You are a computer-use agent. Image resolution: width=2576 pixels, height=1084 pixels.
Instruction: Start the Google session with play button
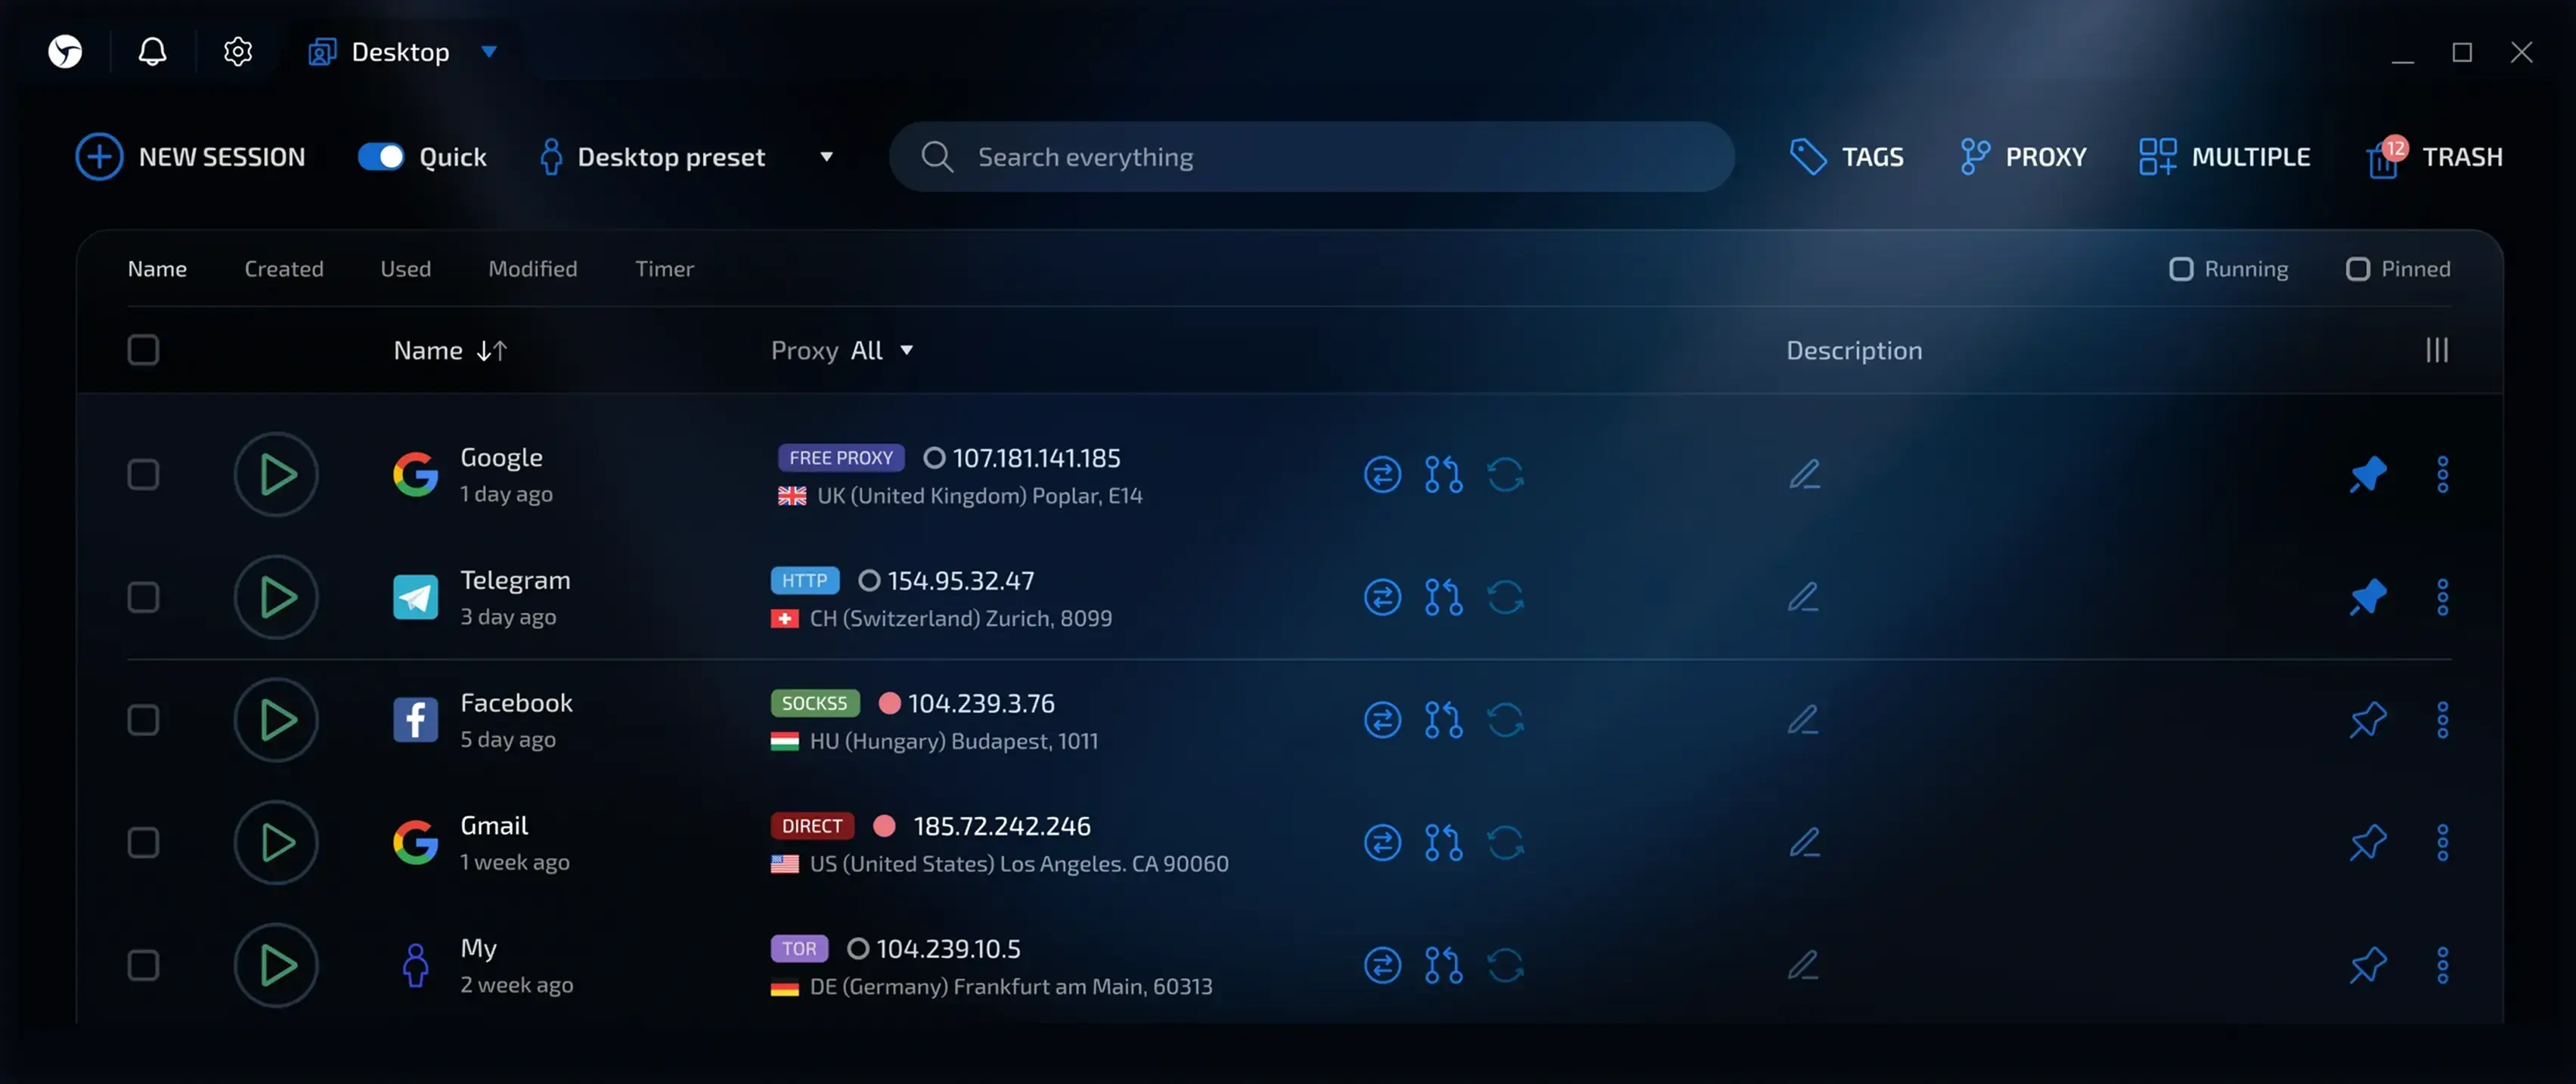pyautogui.click(x=276, y=475)
